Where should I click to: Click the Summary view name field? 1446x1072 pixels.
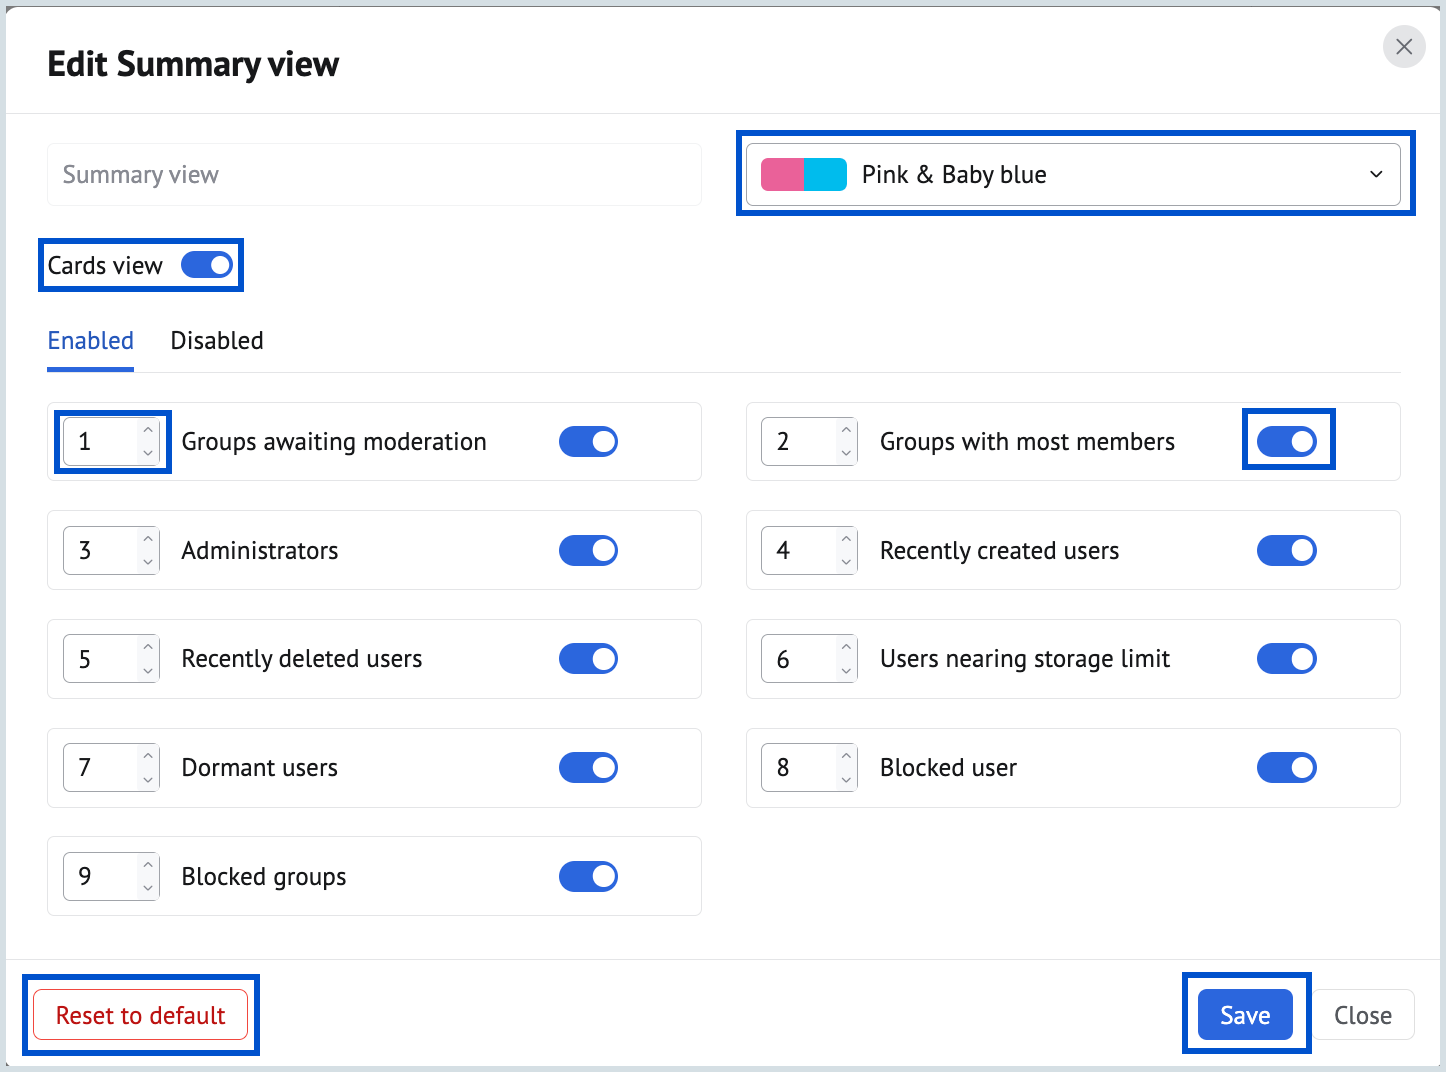pyautogui.click(x=373, y=174)
